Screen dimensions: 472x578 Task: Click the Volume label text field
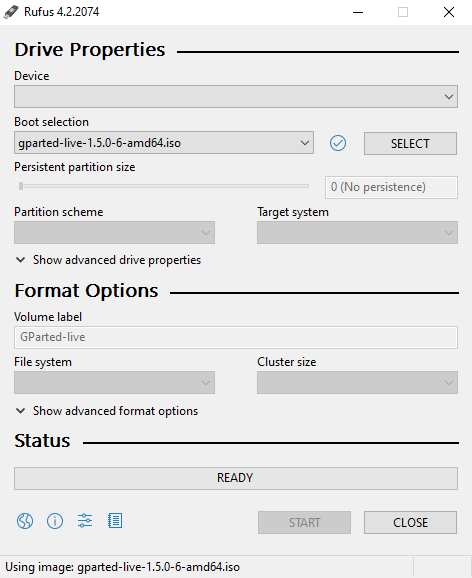point(236,337)
